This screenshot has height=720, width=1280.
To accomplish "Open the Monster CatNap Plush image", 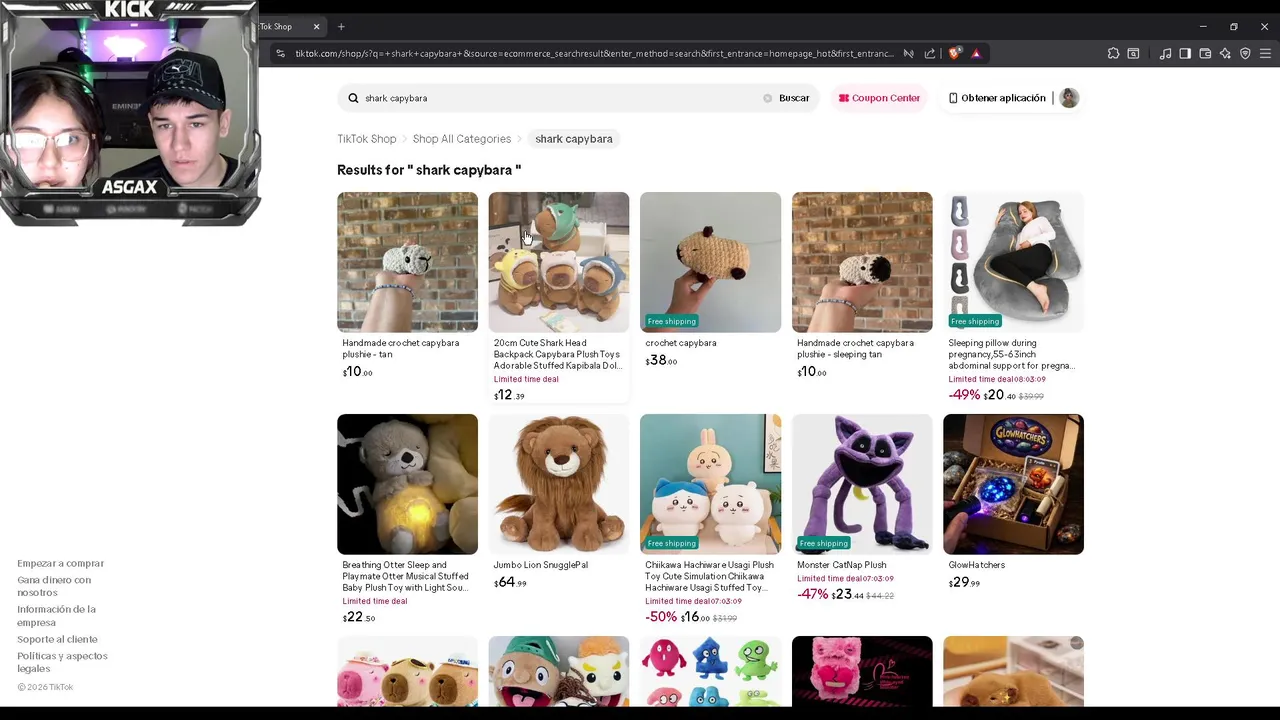I will (862, 484).
